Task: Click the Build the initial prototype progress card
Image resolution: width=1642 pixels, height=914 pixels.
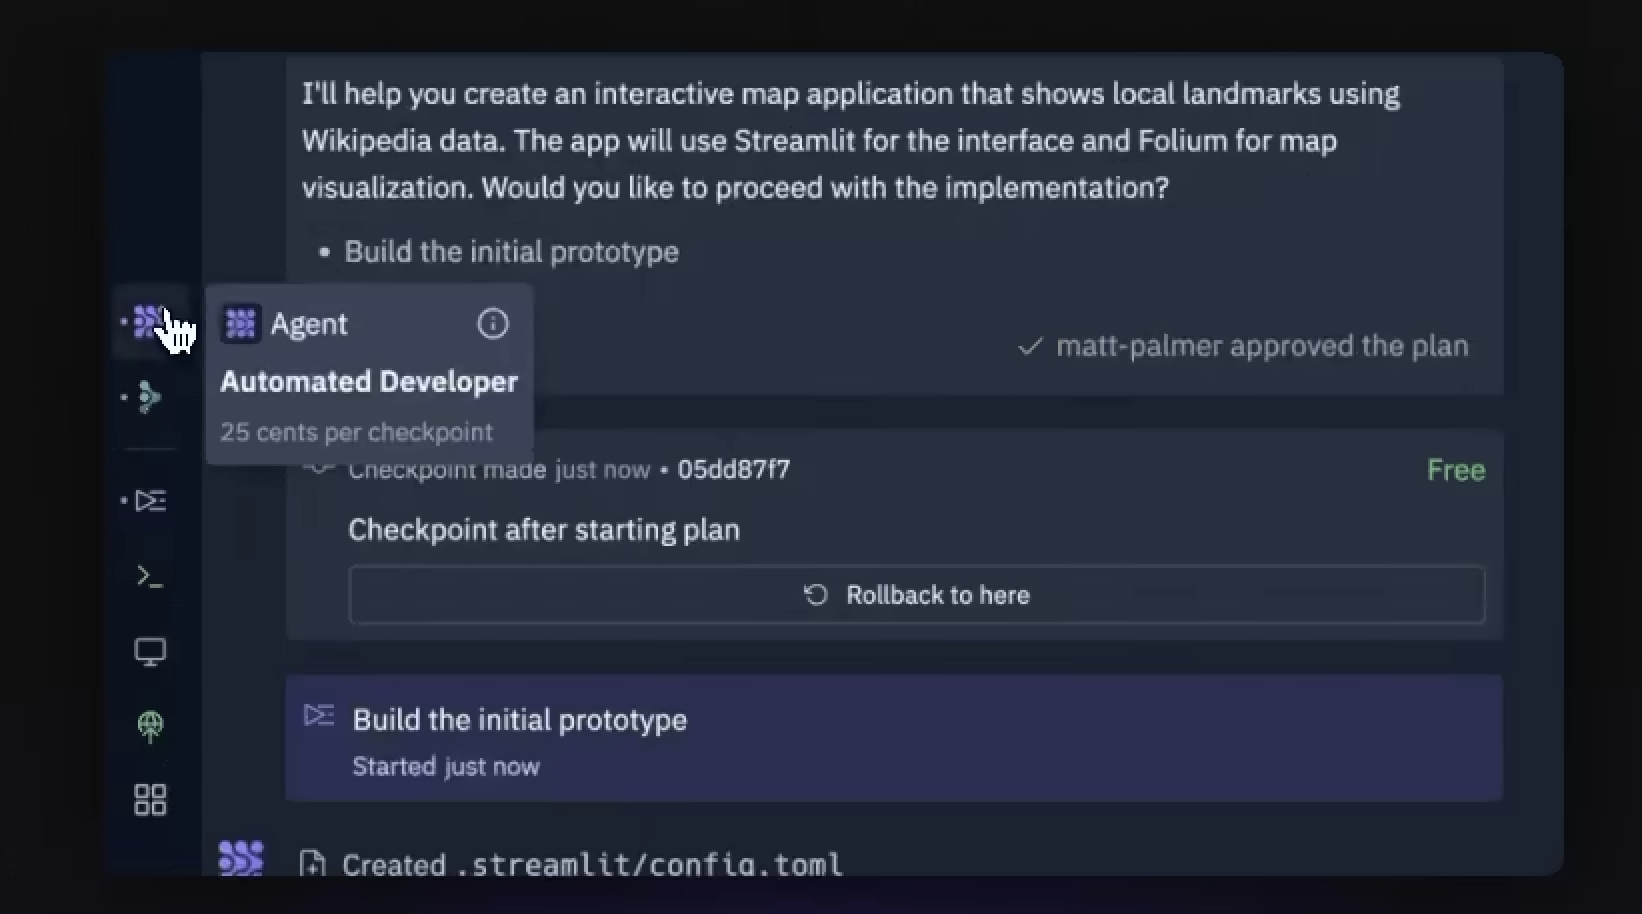Action: (x=893, y=738)
